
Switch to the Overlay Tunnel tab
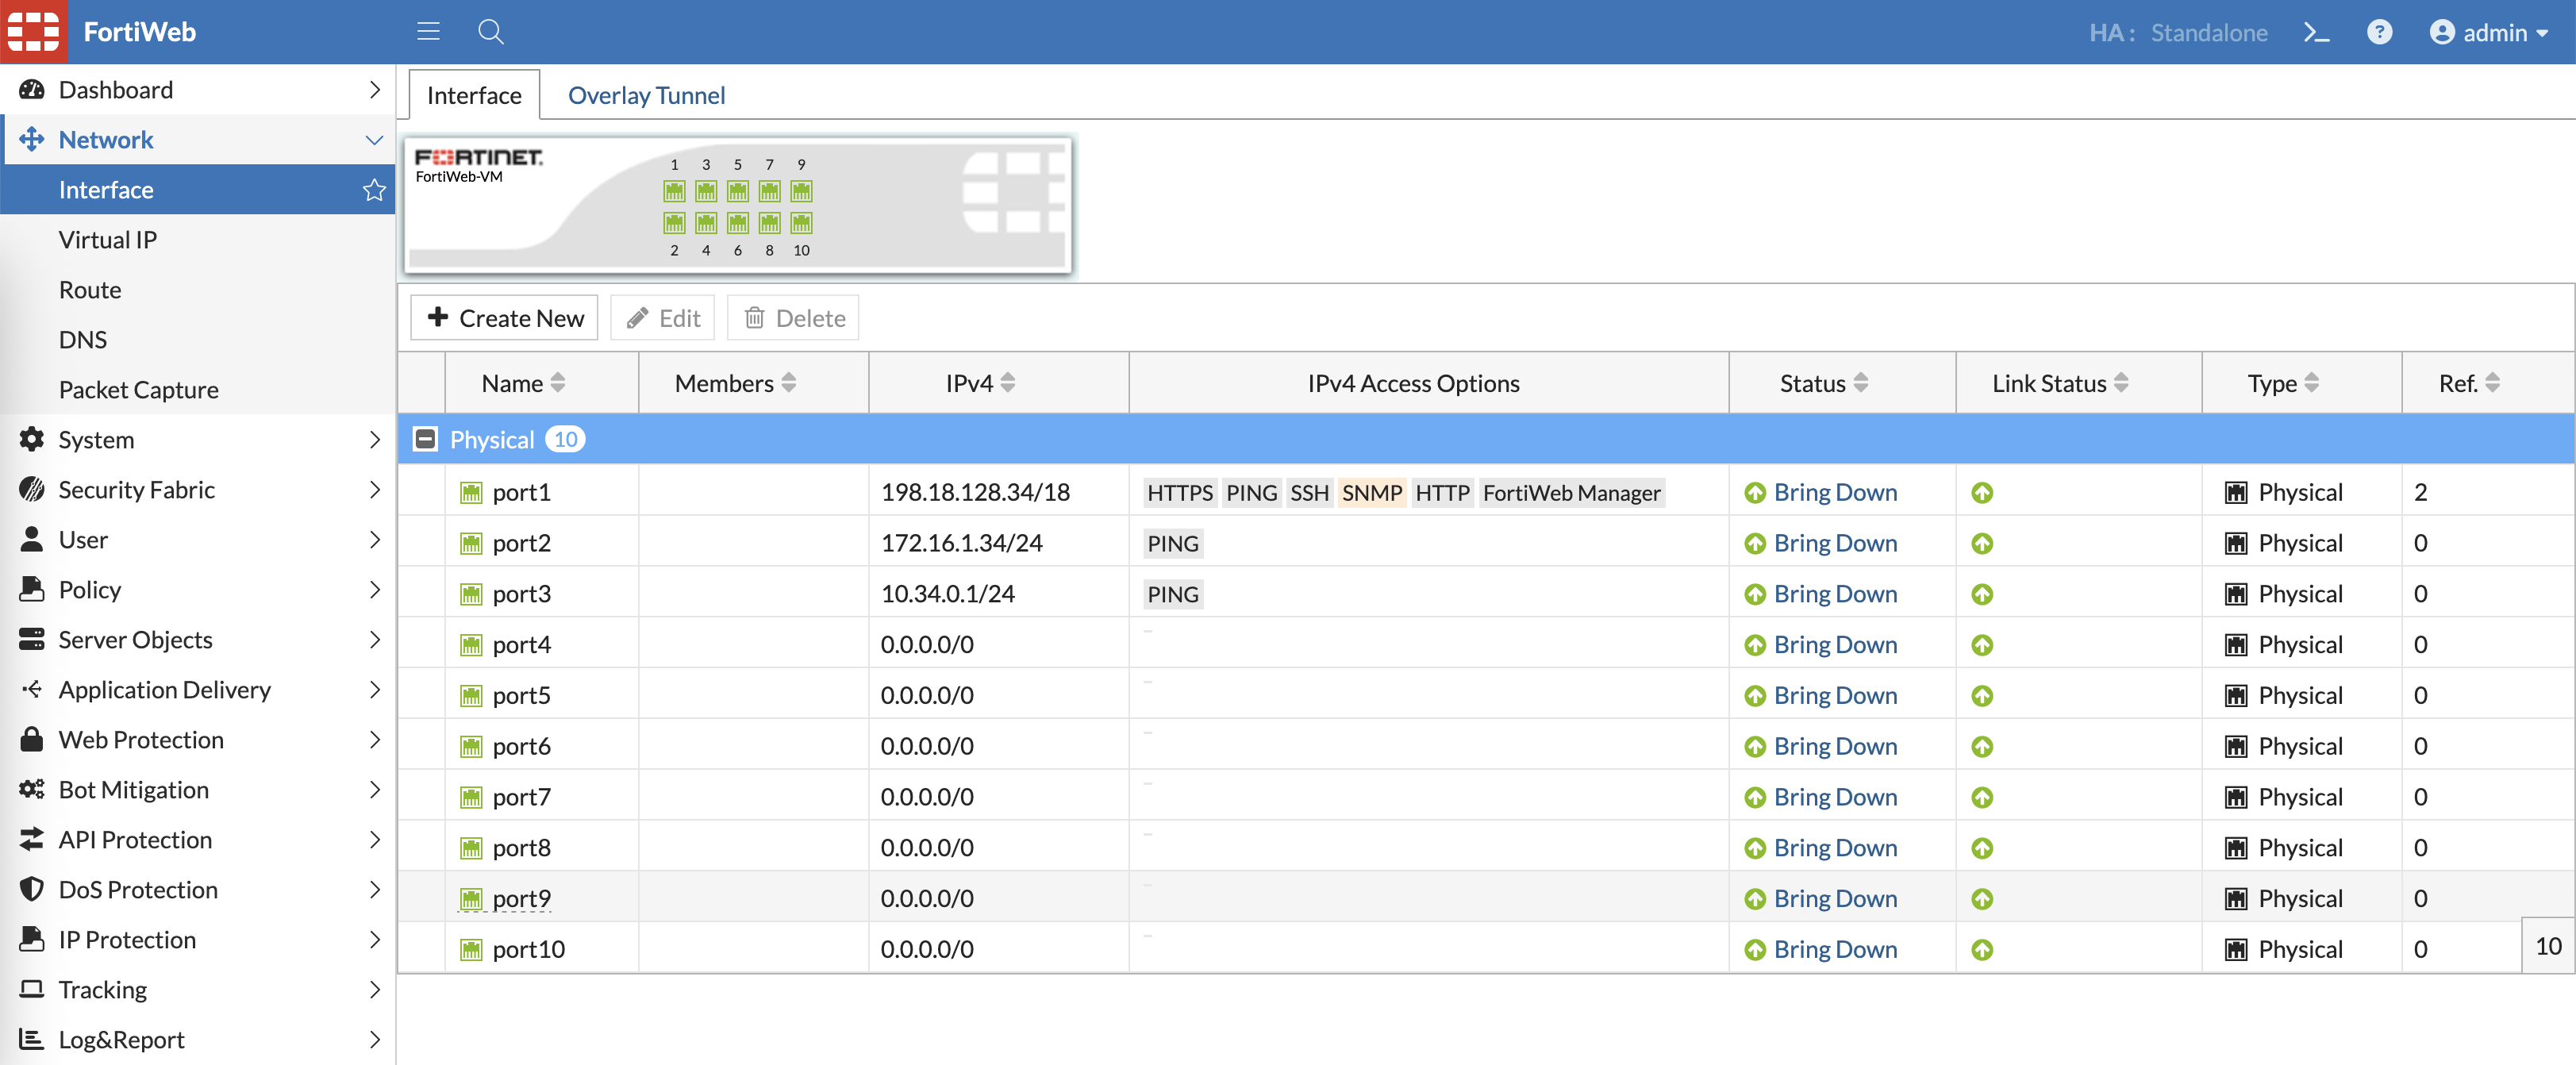pyautogui.click(x=646, y=95)
